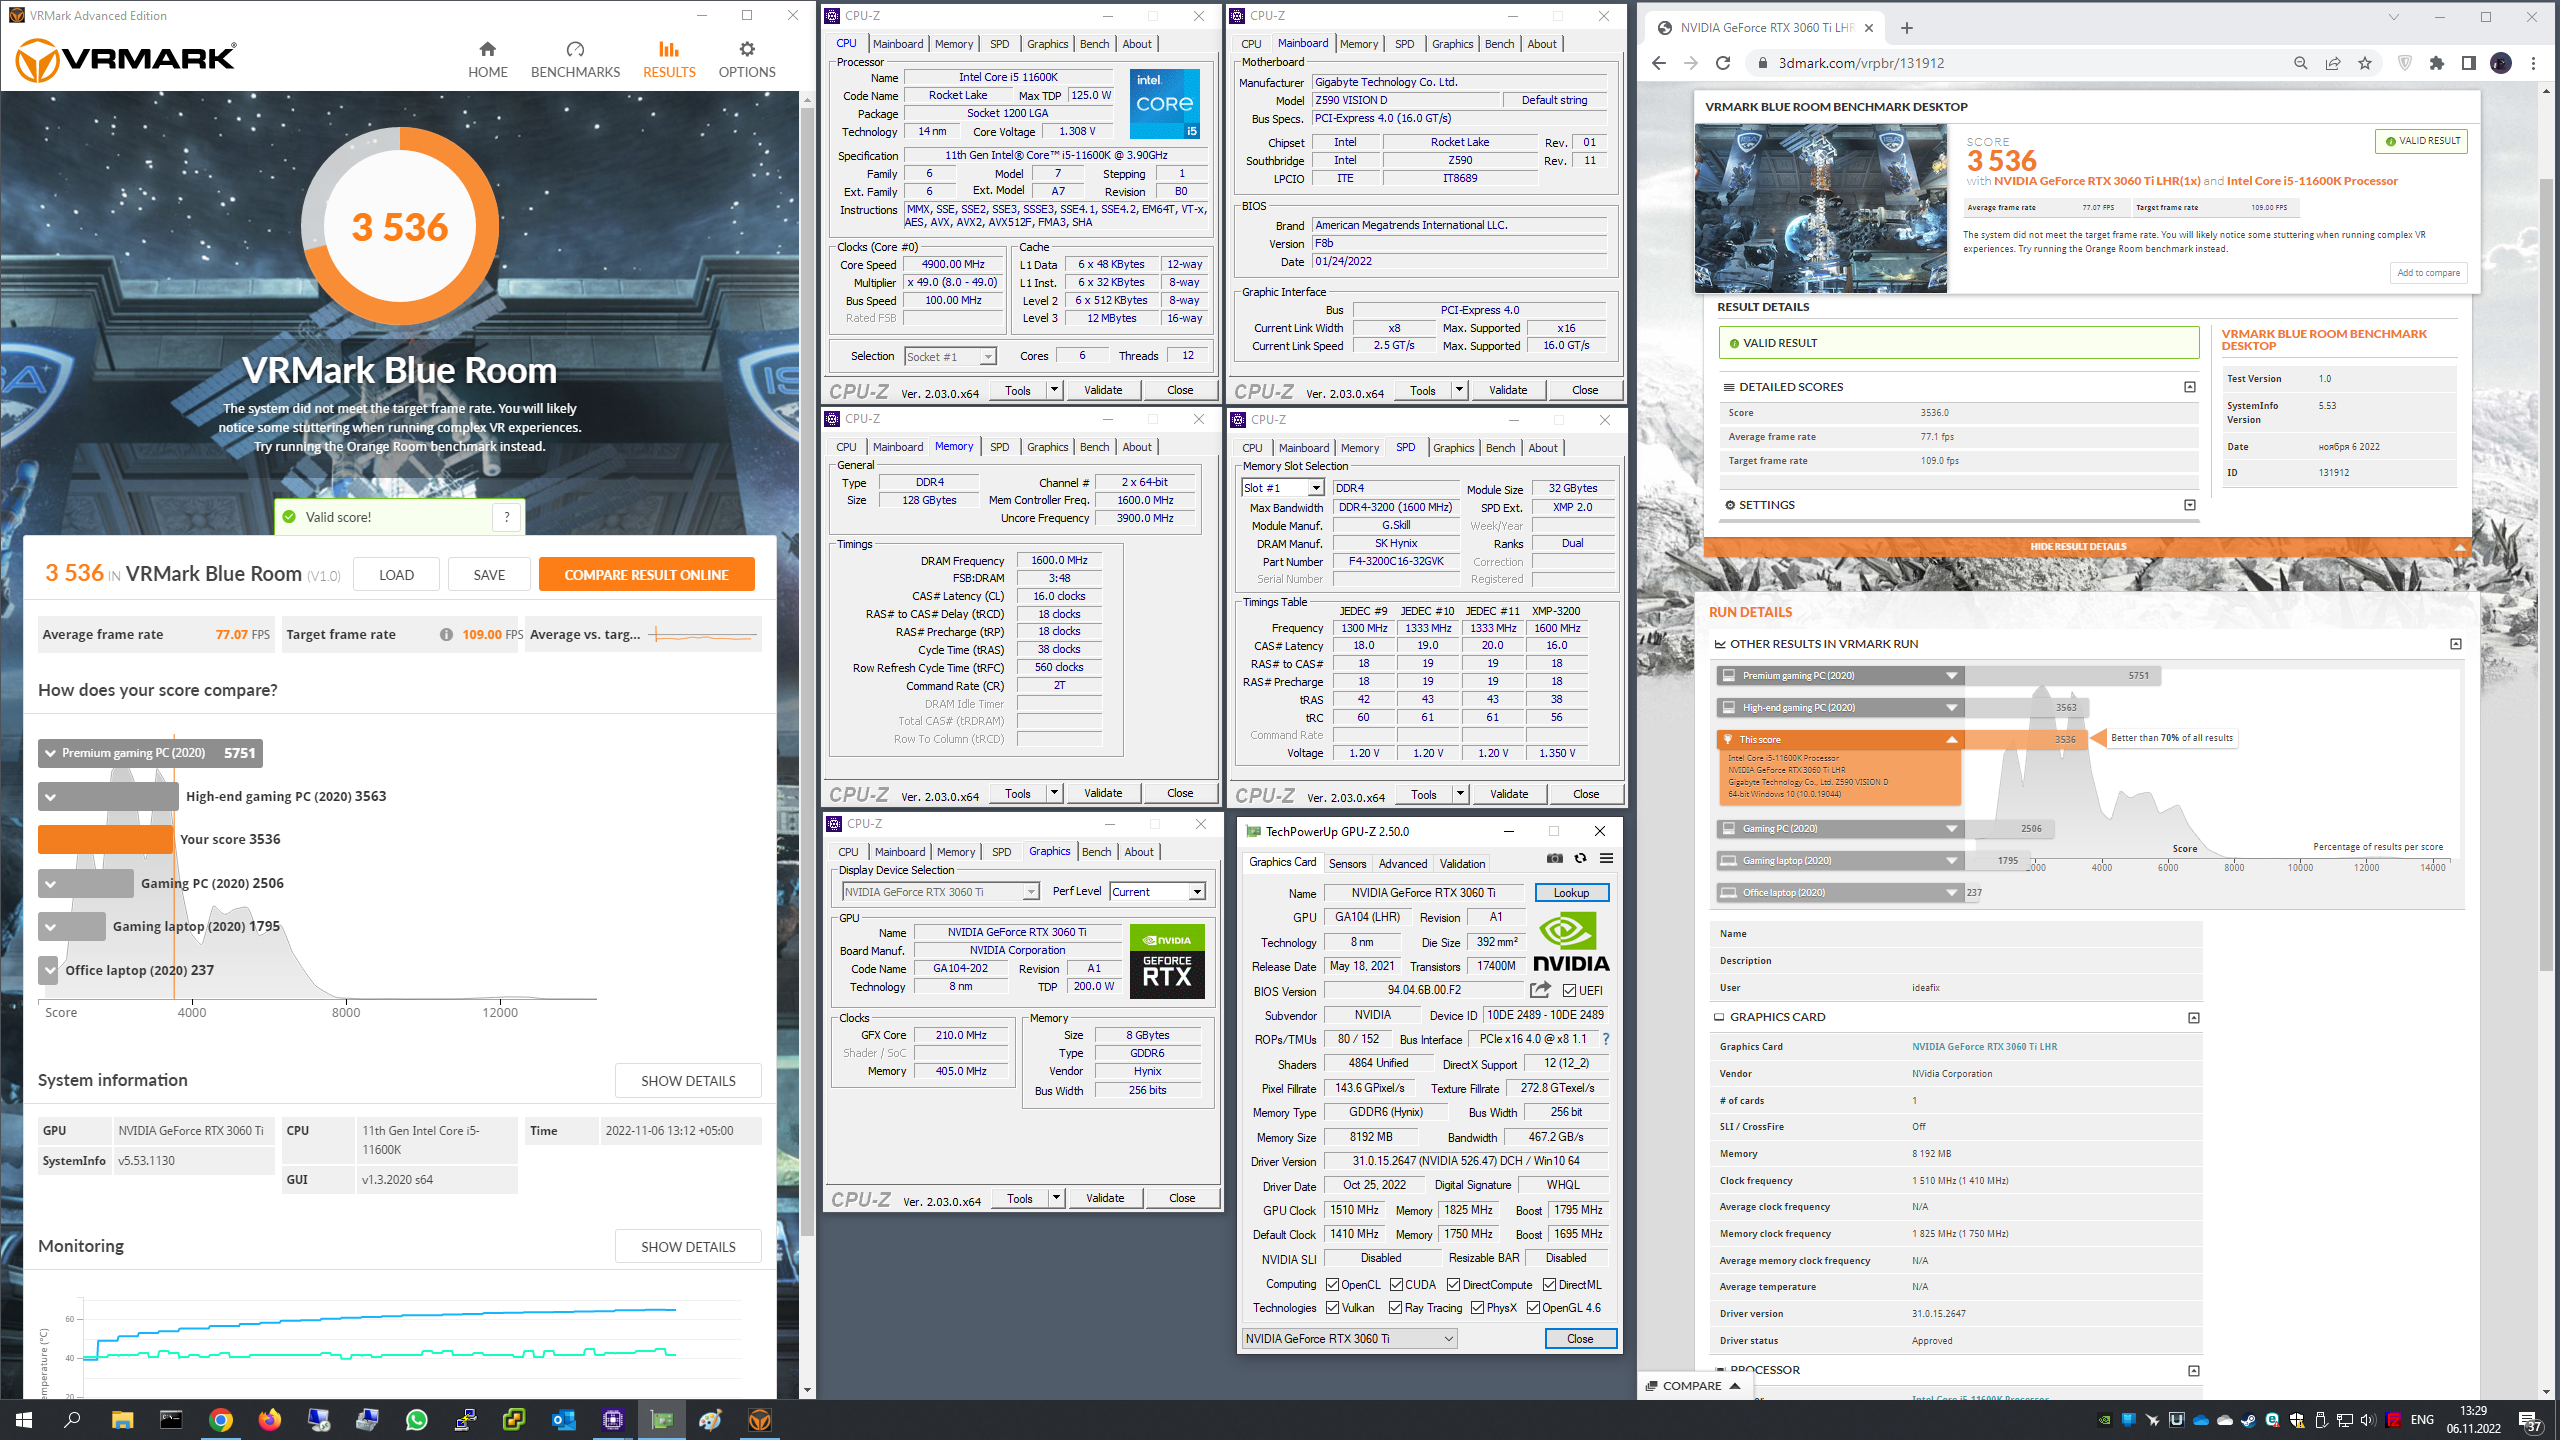2560x1440 pixels.
Task: Open the Validation tab in GPU-Z
Action: pos(1463,864)
